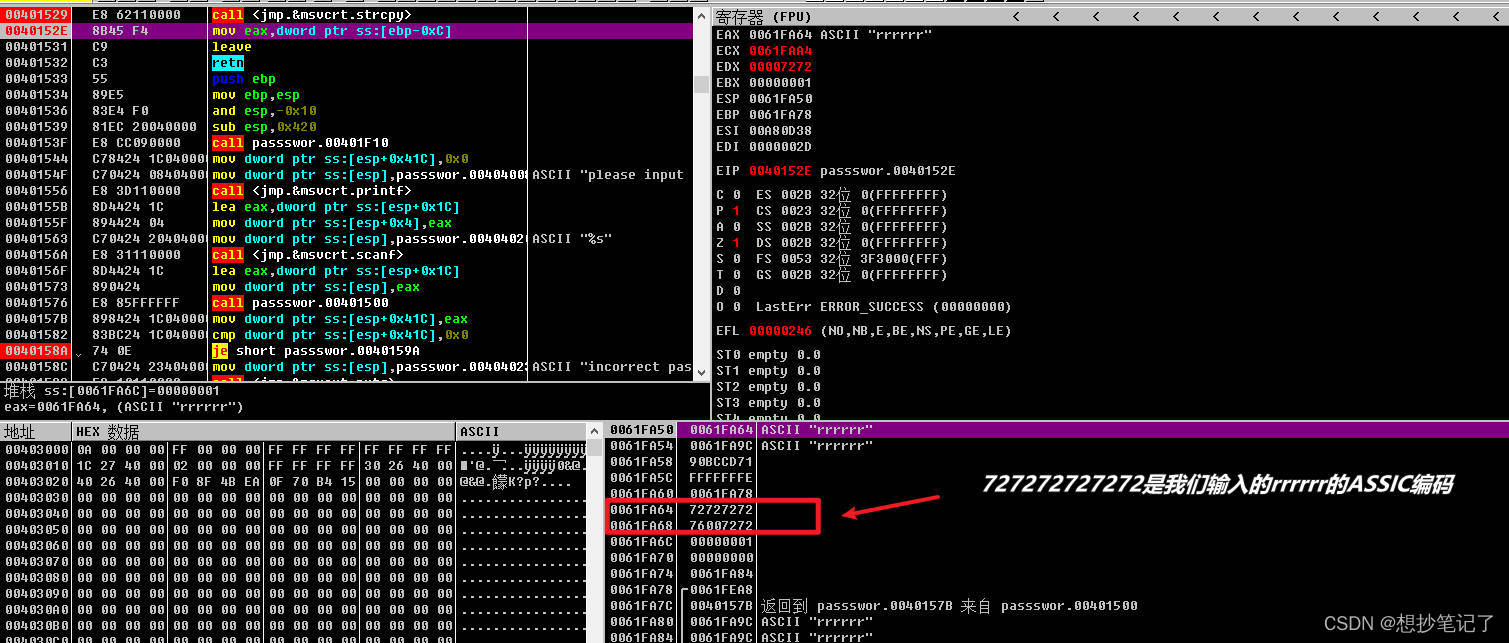
Task: Select stack address 0061FA6C
Action: 642,542
